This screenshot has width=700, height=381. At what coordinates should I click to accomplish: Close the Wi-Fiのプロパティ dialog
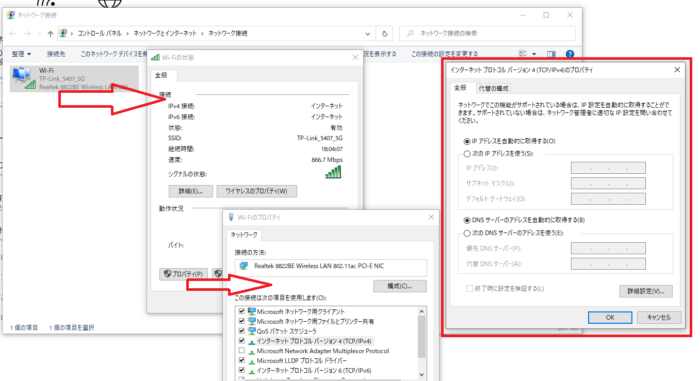pyautogui.click(x=431, y=217)
